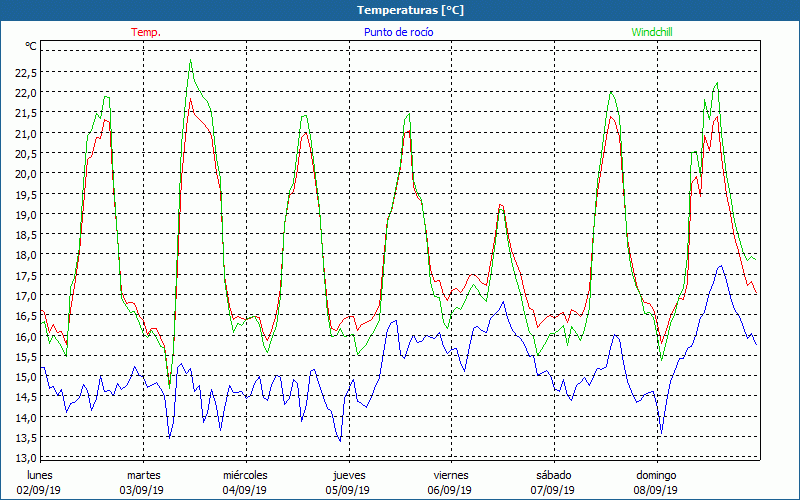The height and width of the screenshot is (500, 800).
Task: Click the 13,5 y-axis value
Action: tap(26, 438)
